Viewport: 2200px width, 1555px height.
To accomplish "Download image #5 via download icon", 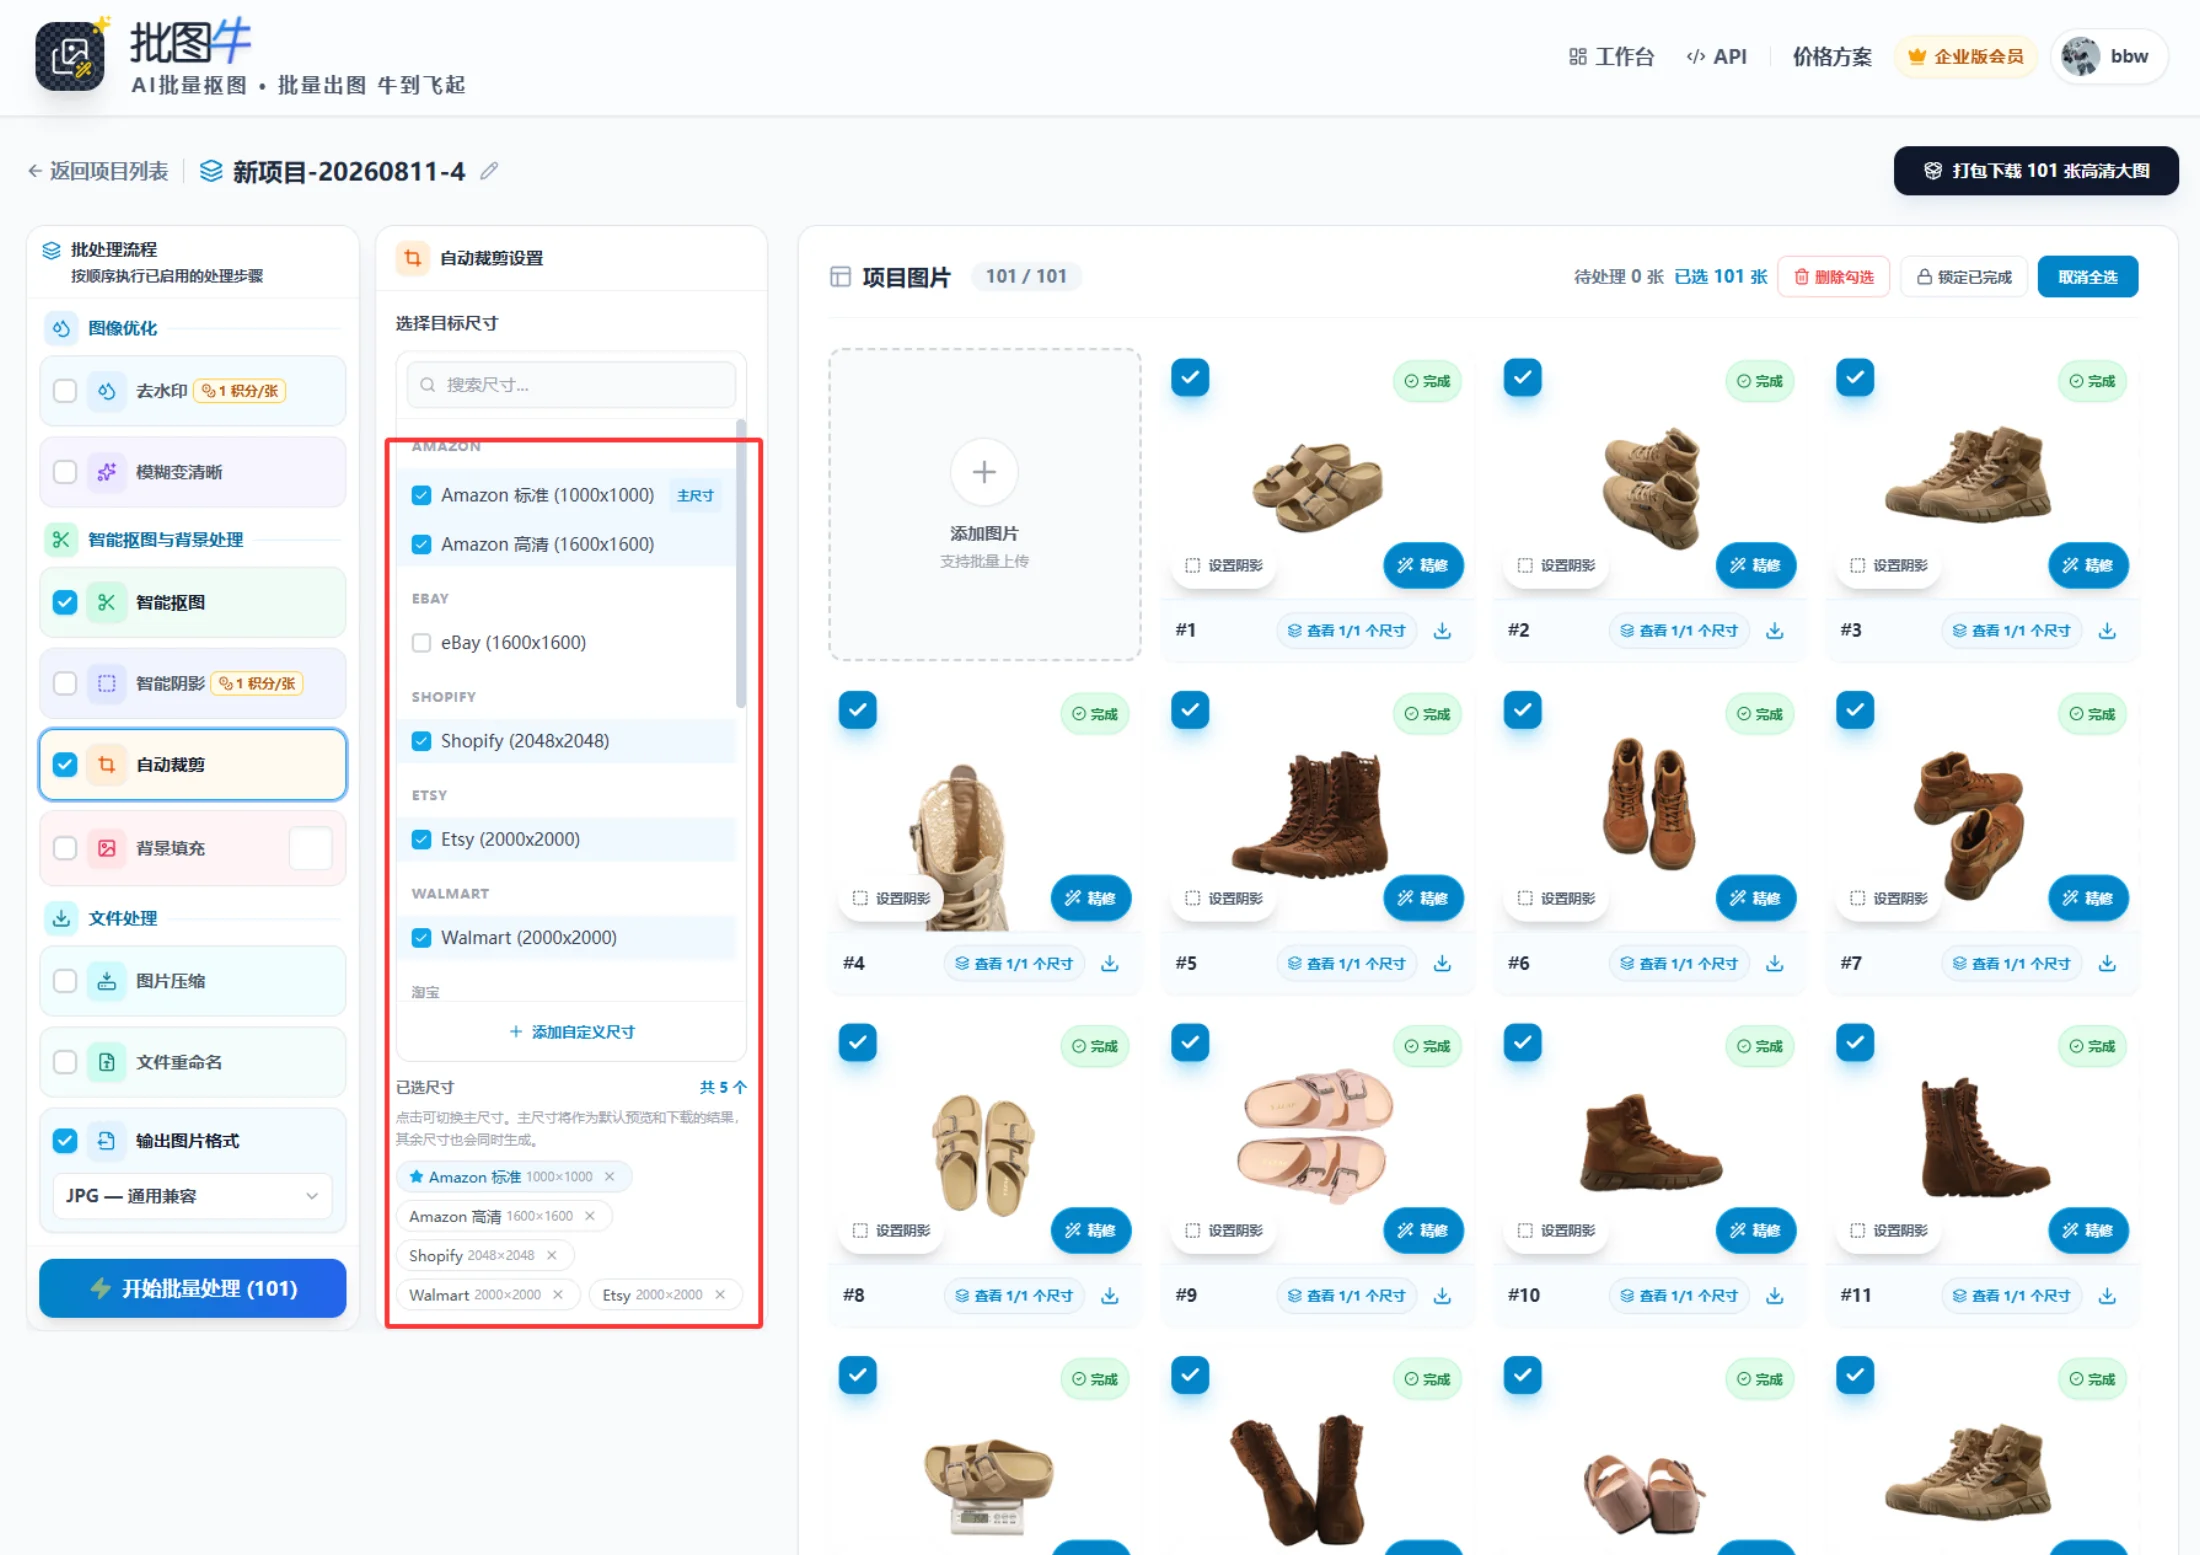I will coord(1442,963).
